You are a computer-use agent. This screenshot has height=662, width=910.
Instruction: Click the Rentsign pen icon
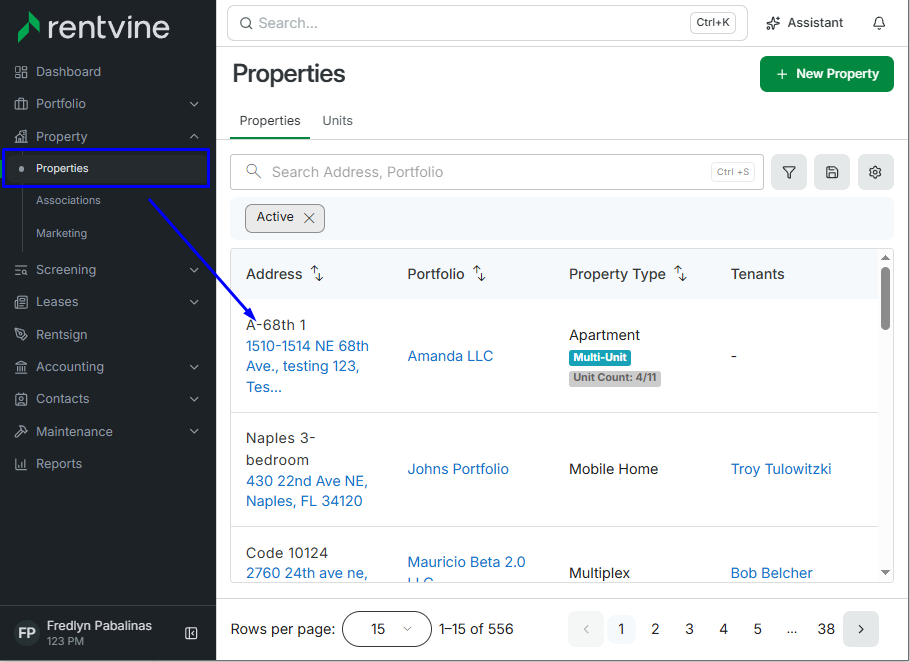pos(21,334)
